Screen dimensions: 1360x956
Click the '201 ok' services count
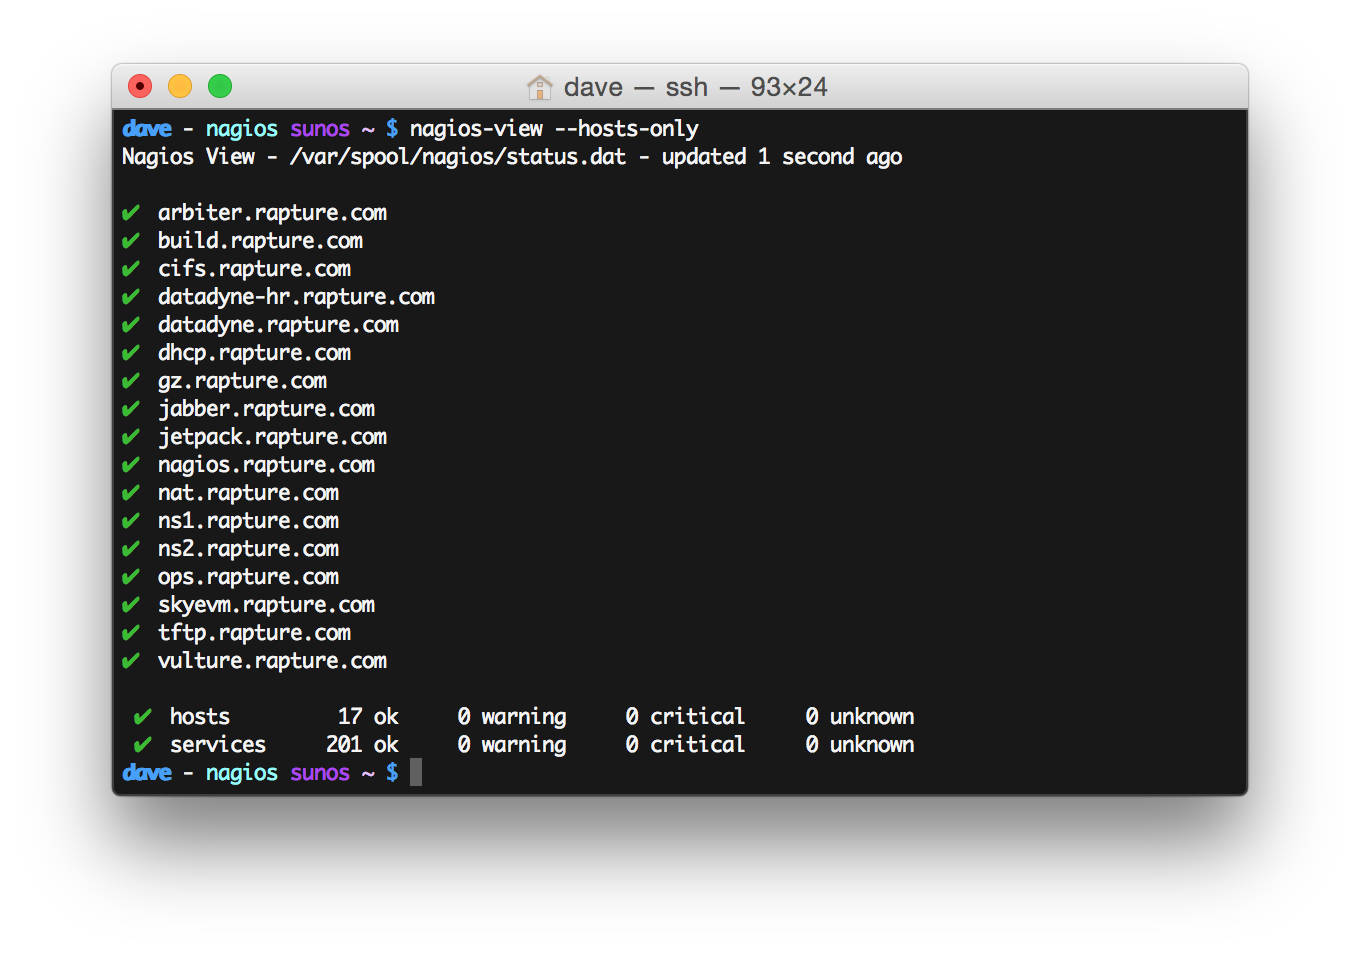(x=362, y=745)
